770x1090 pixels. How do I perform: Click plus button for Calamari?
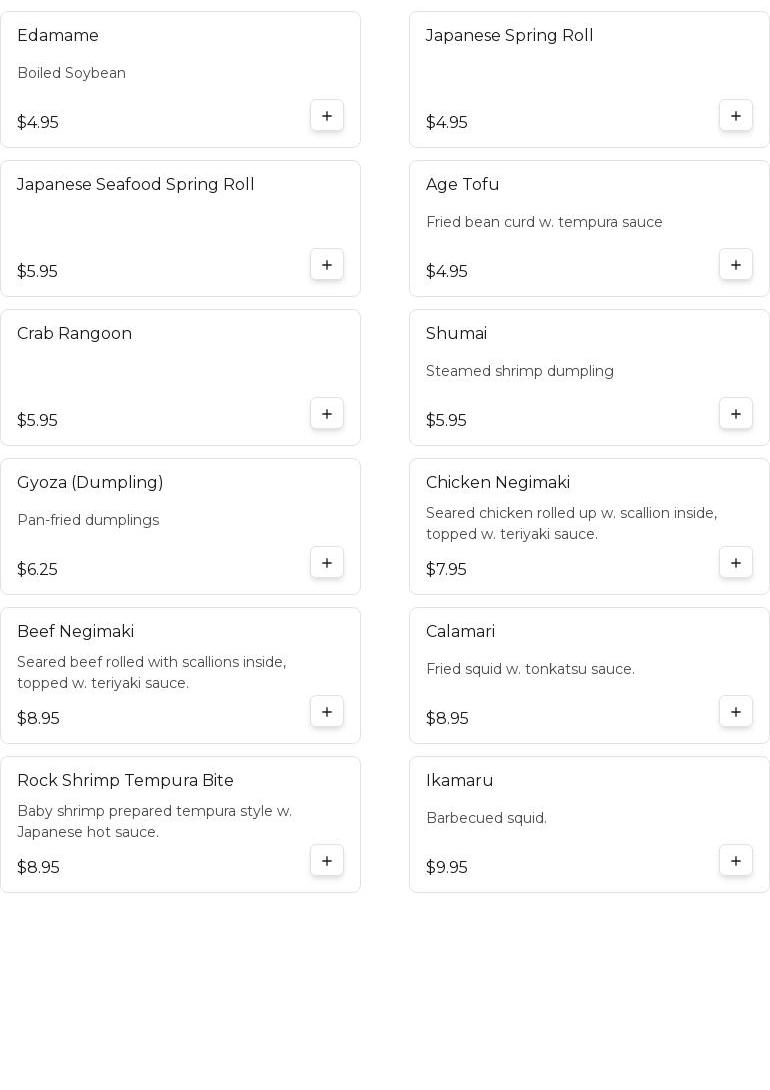[736, 712]
